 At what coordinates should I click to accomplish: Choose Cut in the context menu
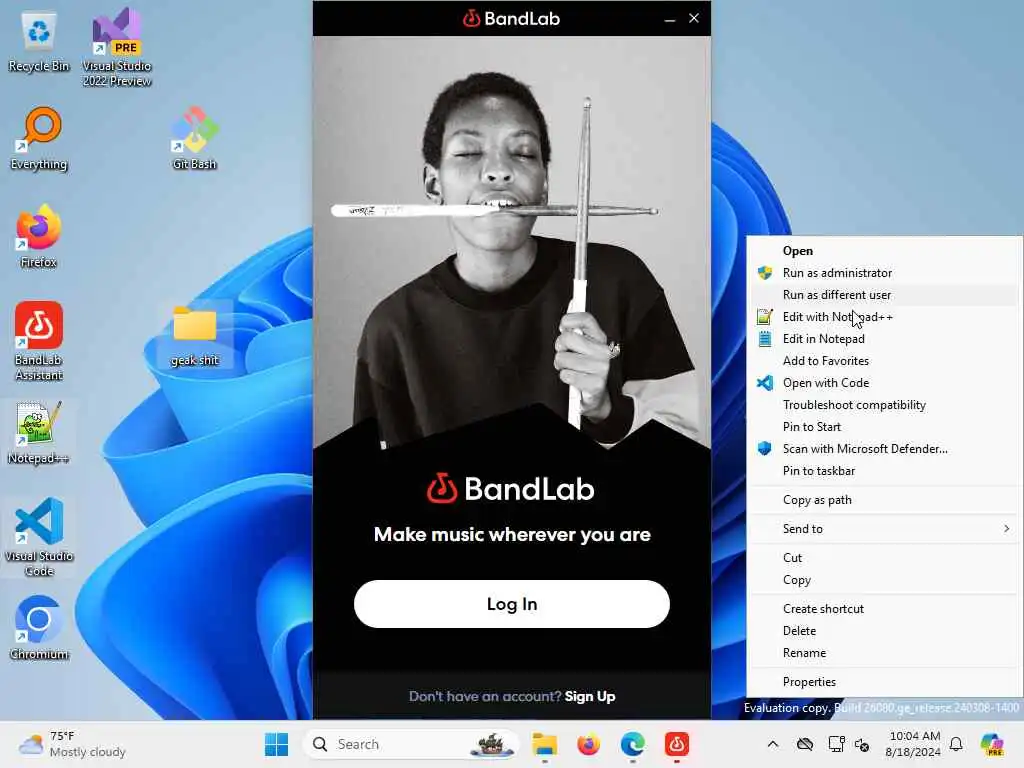(x=884, y=558)
